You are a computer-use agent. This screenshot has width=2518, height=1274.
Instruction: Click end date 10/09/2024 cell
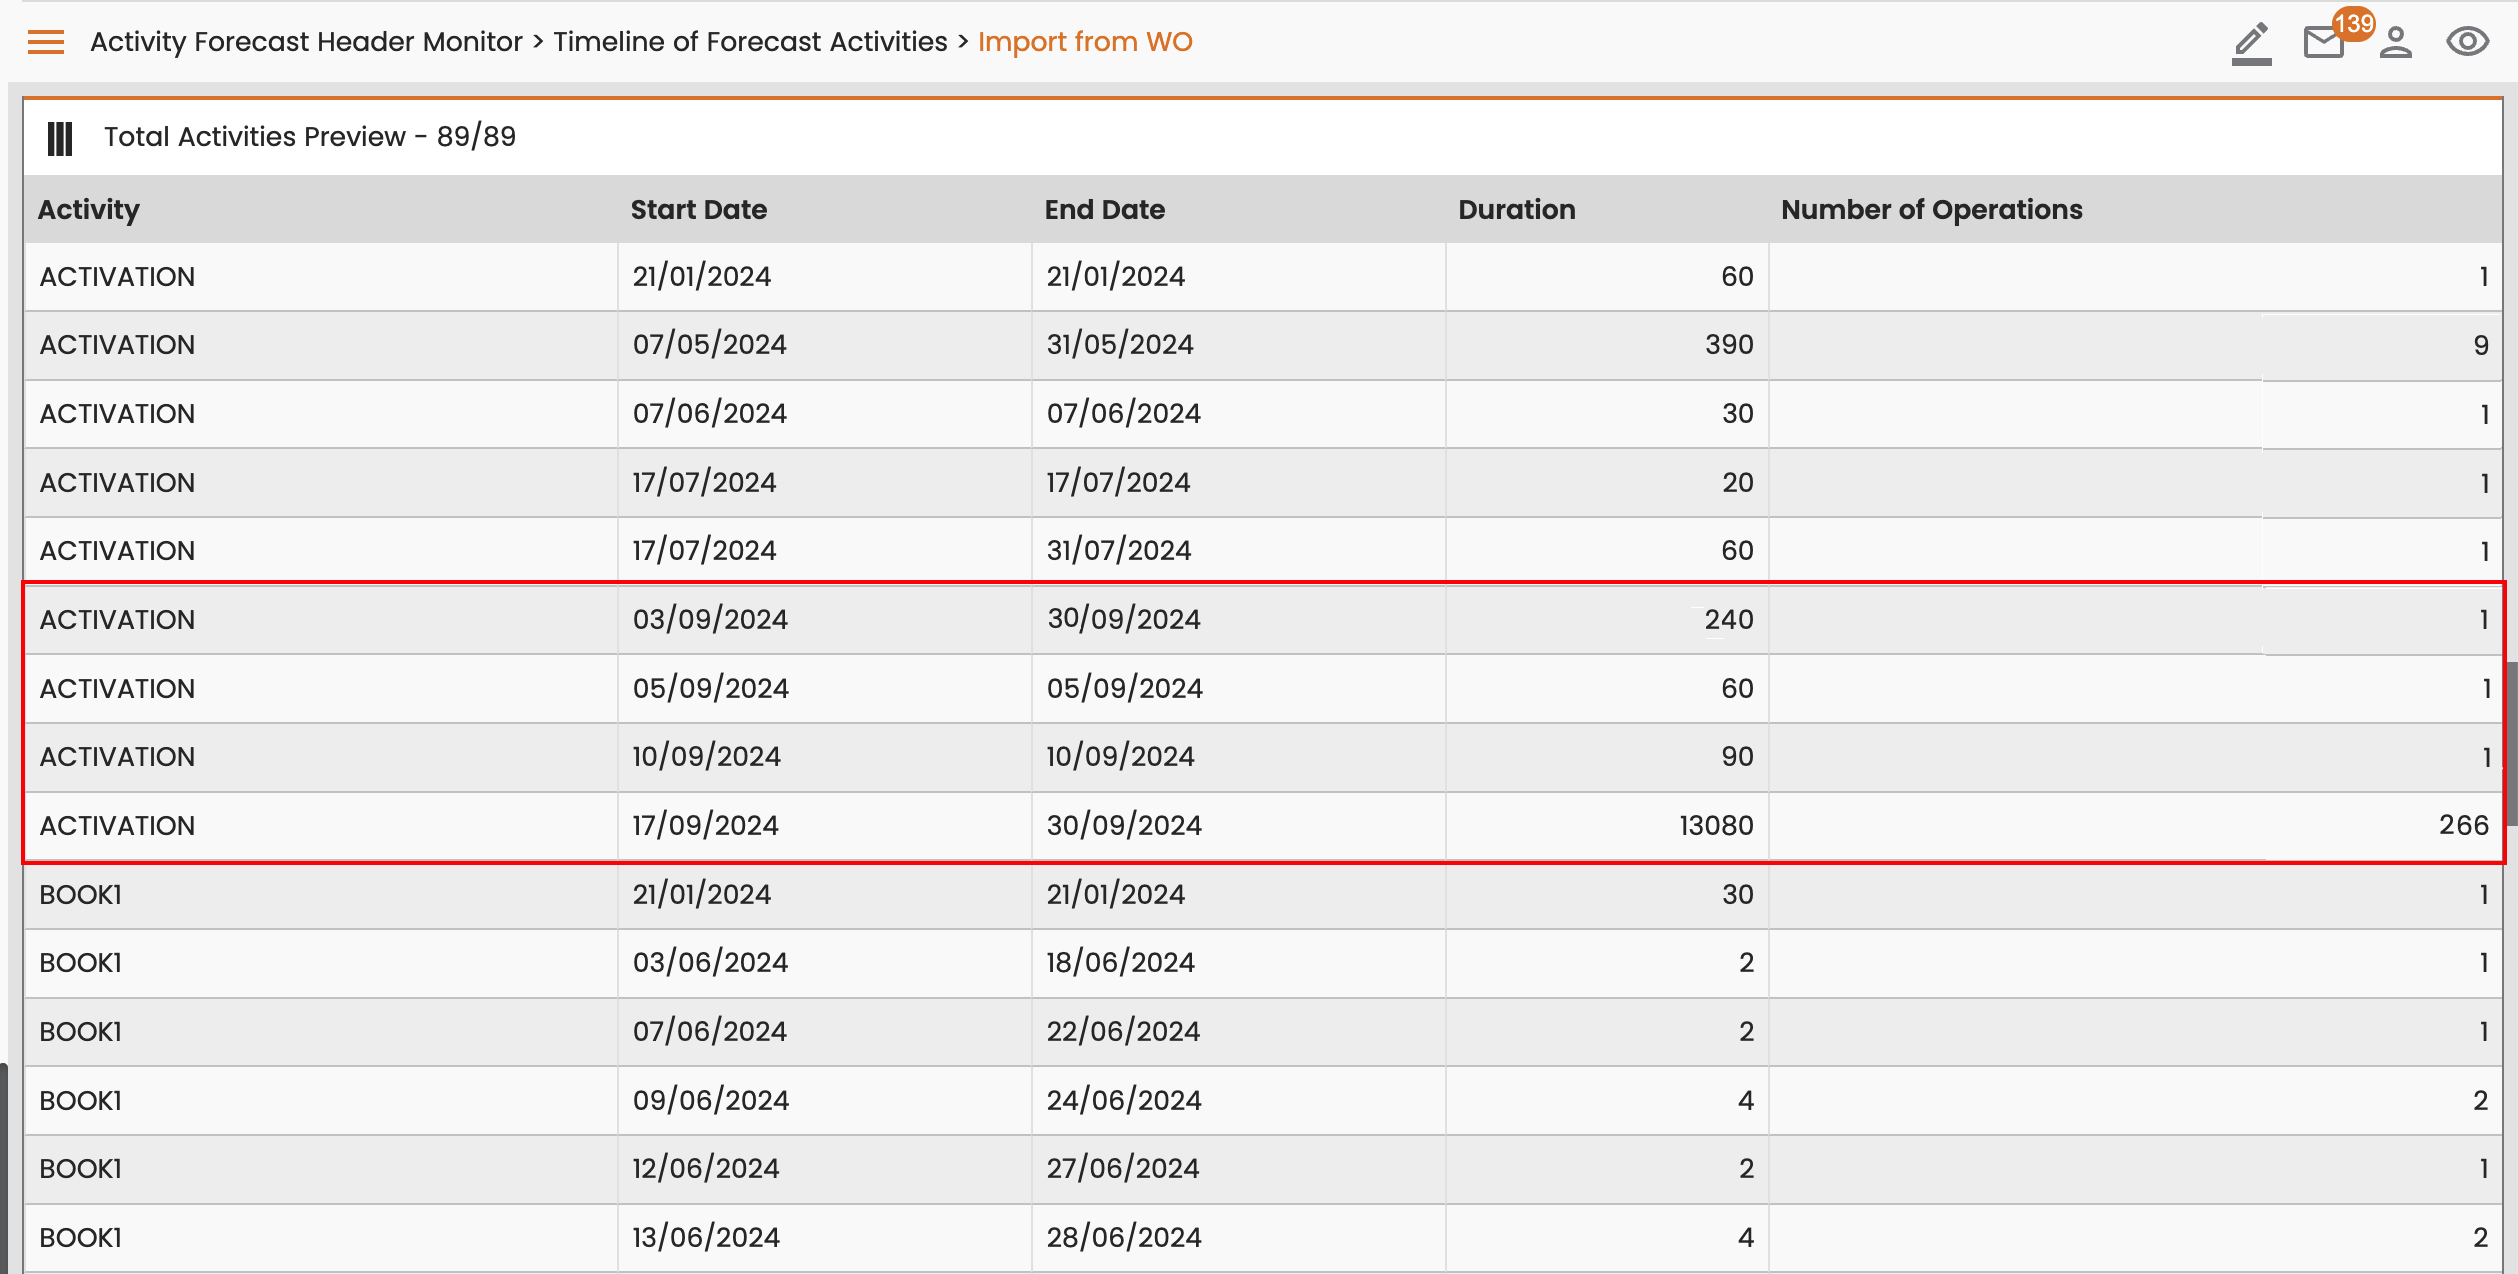[x=1238, y=757]
